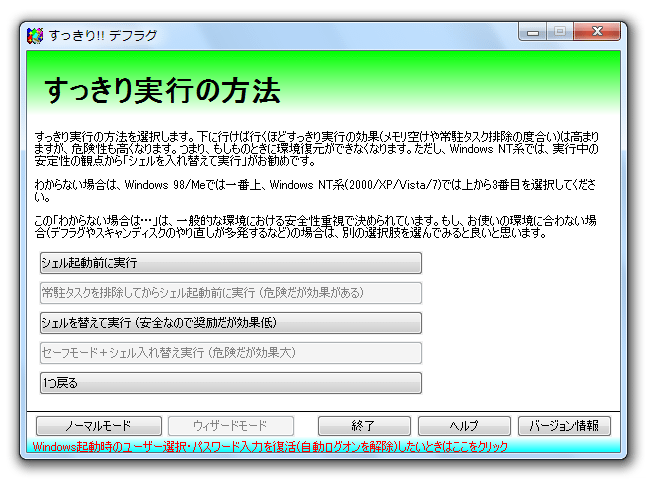649x482 pixels.
Task: Click the paragraph starting この「わからない場合は…」は
Action: [x=315, y=227]
